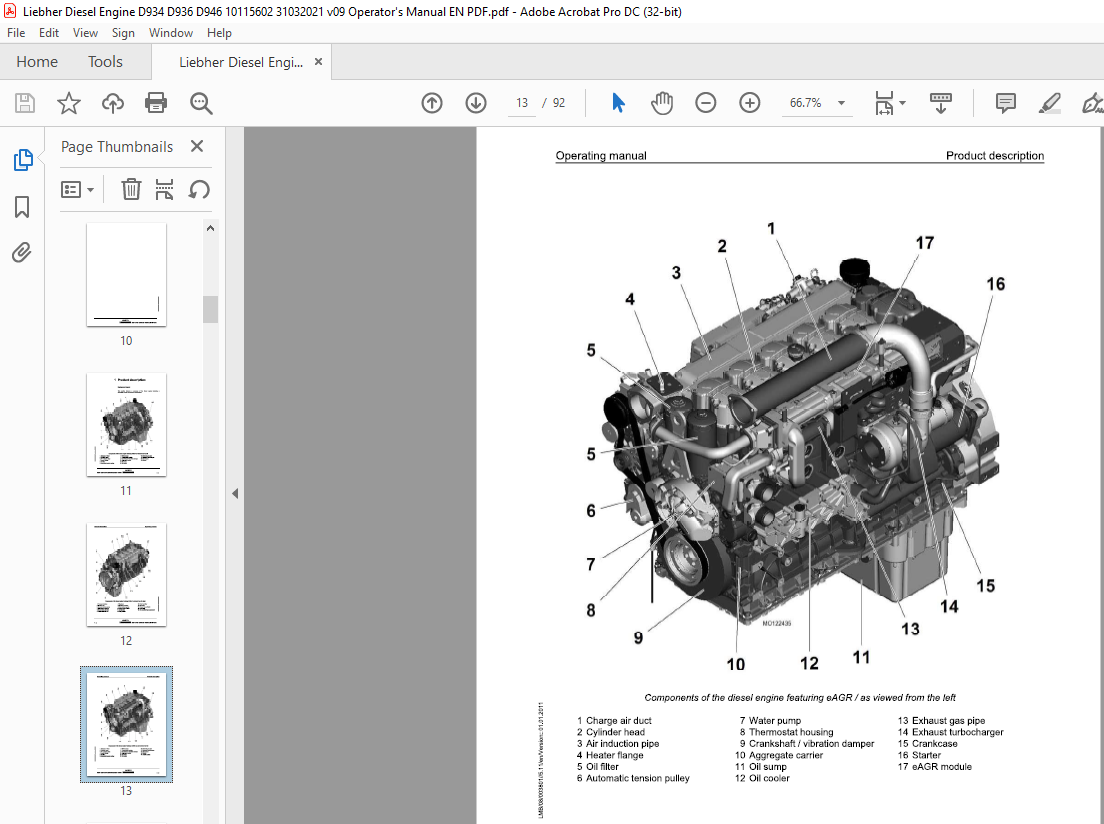
Task: Open extract pages tool in thumbnails
Action: point(164,189)
